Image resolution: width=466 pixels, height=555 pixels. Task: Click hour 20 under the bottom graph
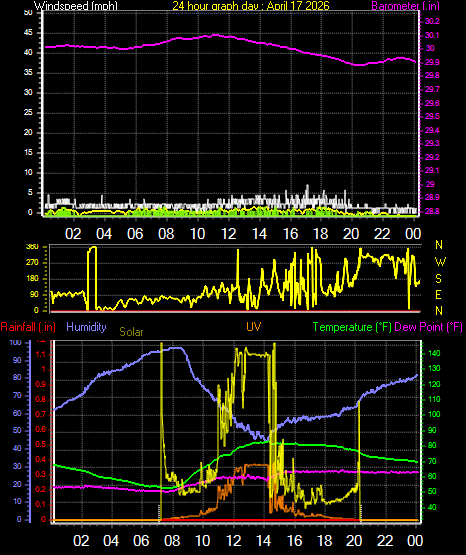tap(354, 541)
